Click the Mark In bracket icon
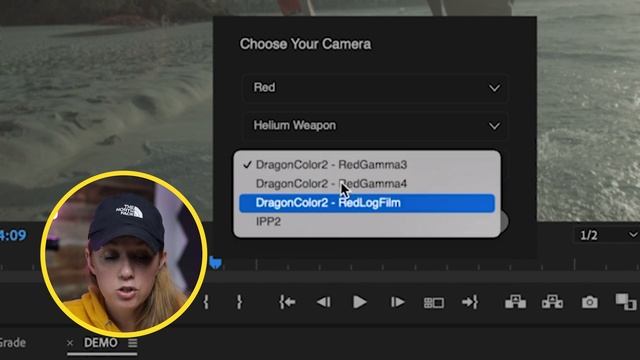640x360 pixels. pyautogui.click(x=206, y=302)
